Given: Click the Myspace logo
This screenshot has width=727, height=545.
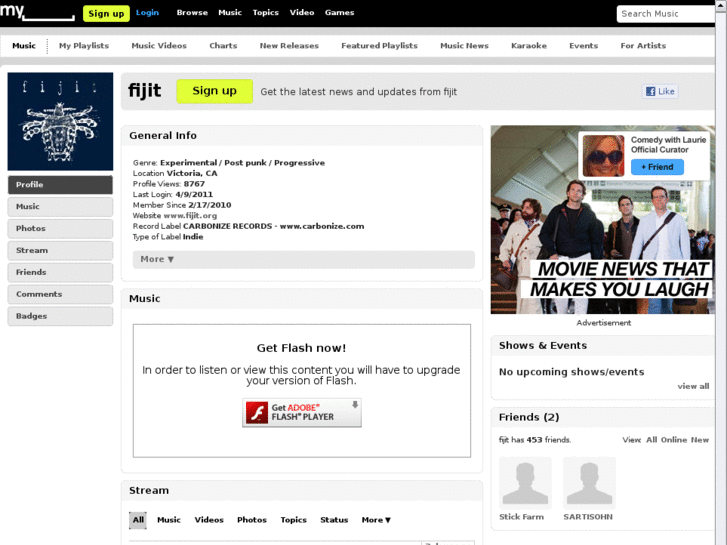Looking at the screenshot, I should pos(37,12).
